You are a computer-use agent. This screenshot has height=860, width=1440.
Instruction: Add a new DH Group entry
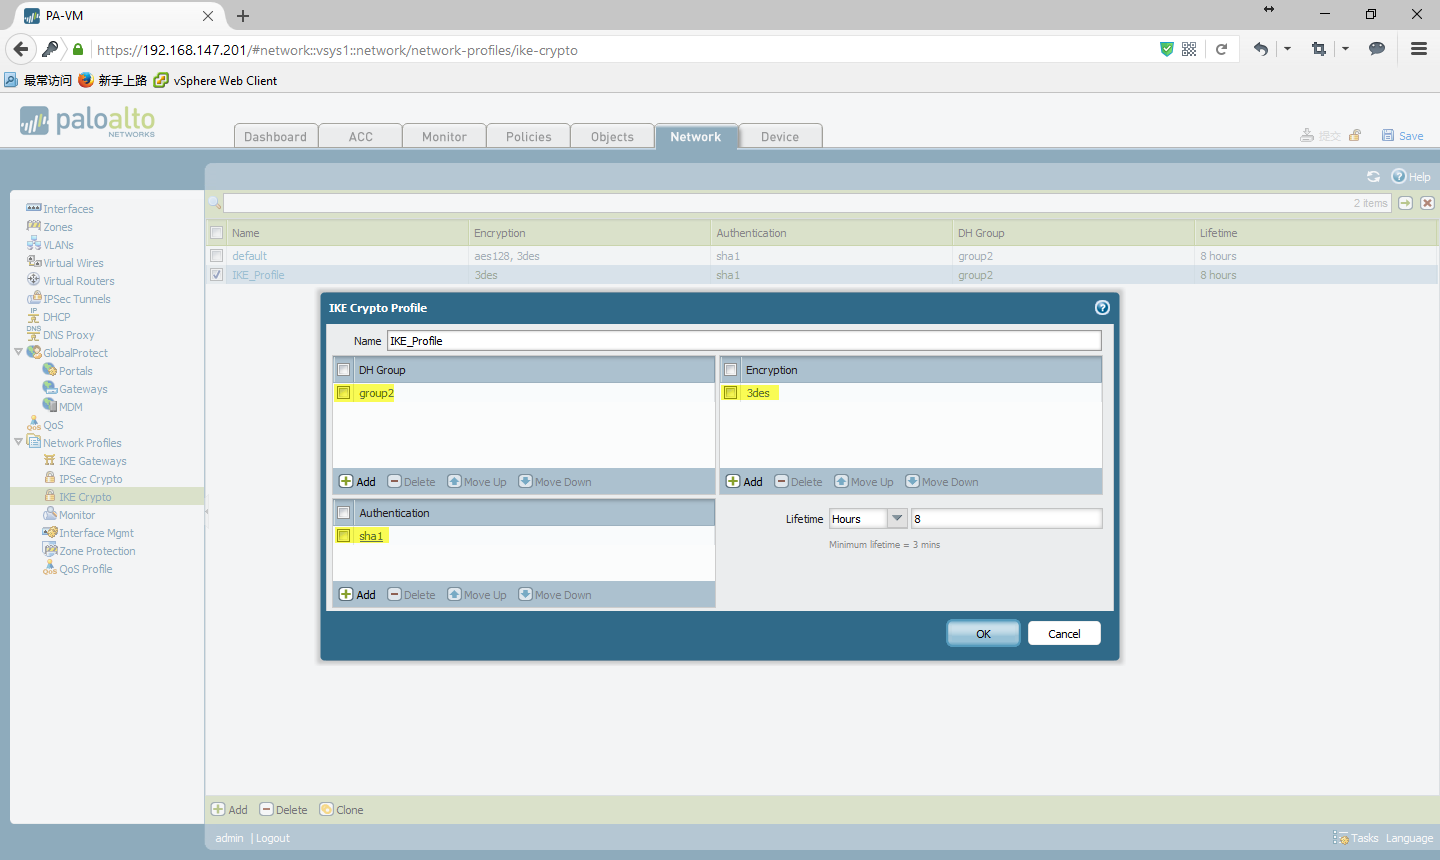coord(358,482)
